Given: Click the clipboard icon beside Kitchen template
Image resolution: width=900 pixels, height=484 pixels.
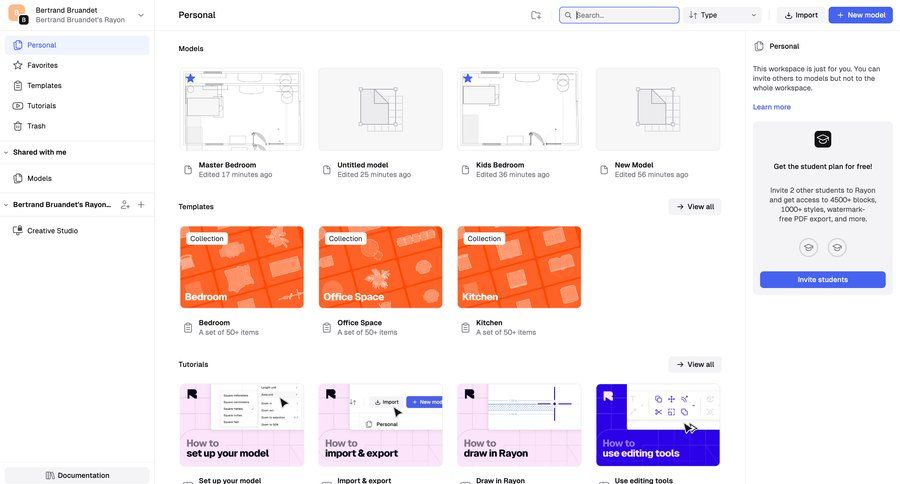Looking at the screenshot, I should 465,328.
